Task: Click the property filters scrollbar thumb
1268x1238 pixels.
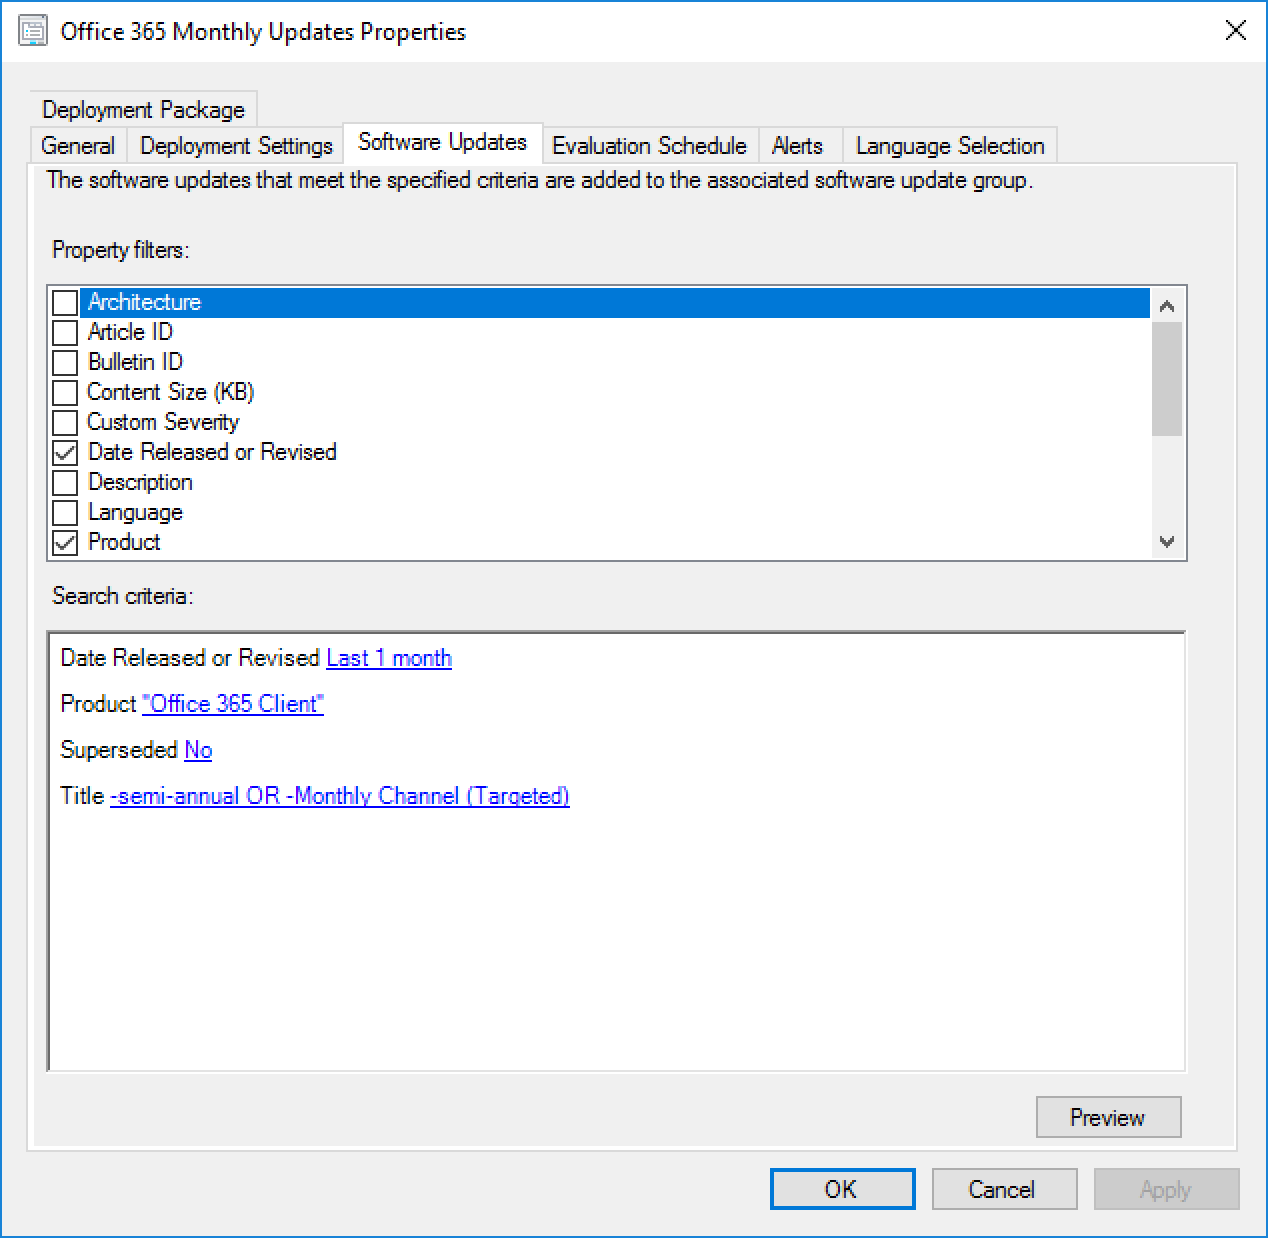Action: (1166, 378)
